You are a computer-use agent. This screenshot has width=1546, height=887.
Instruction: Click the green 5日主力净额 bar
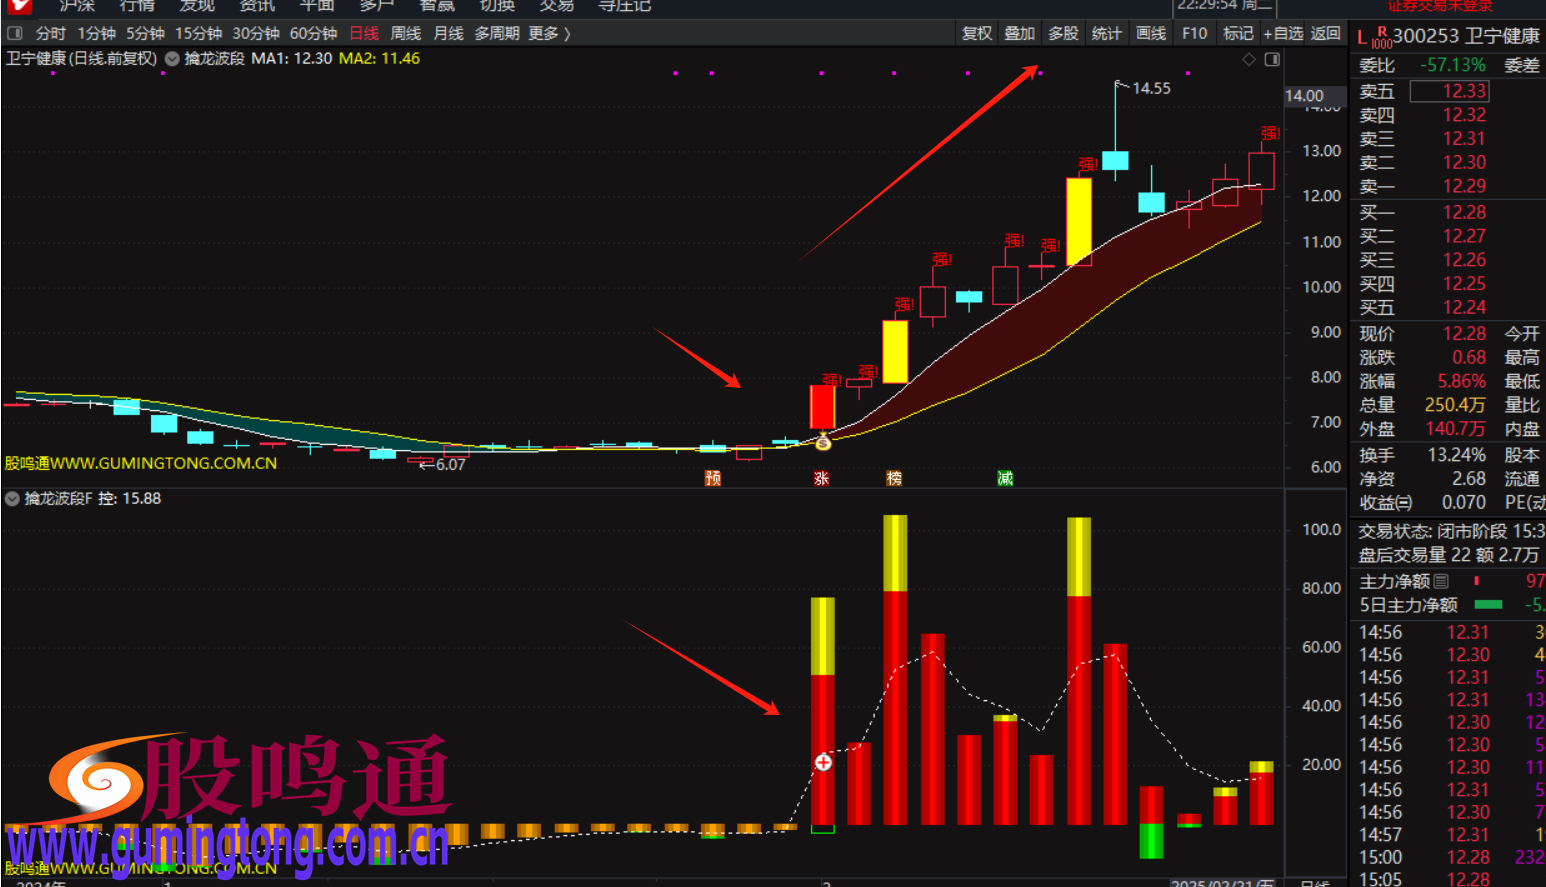coord(1488,605)
